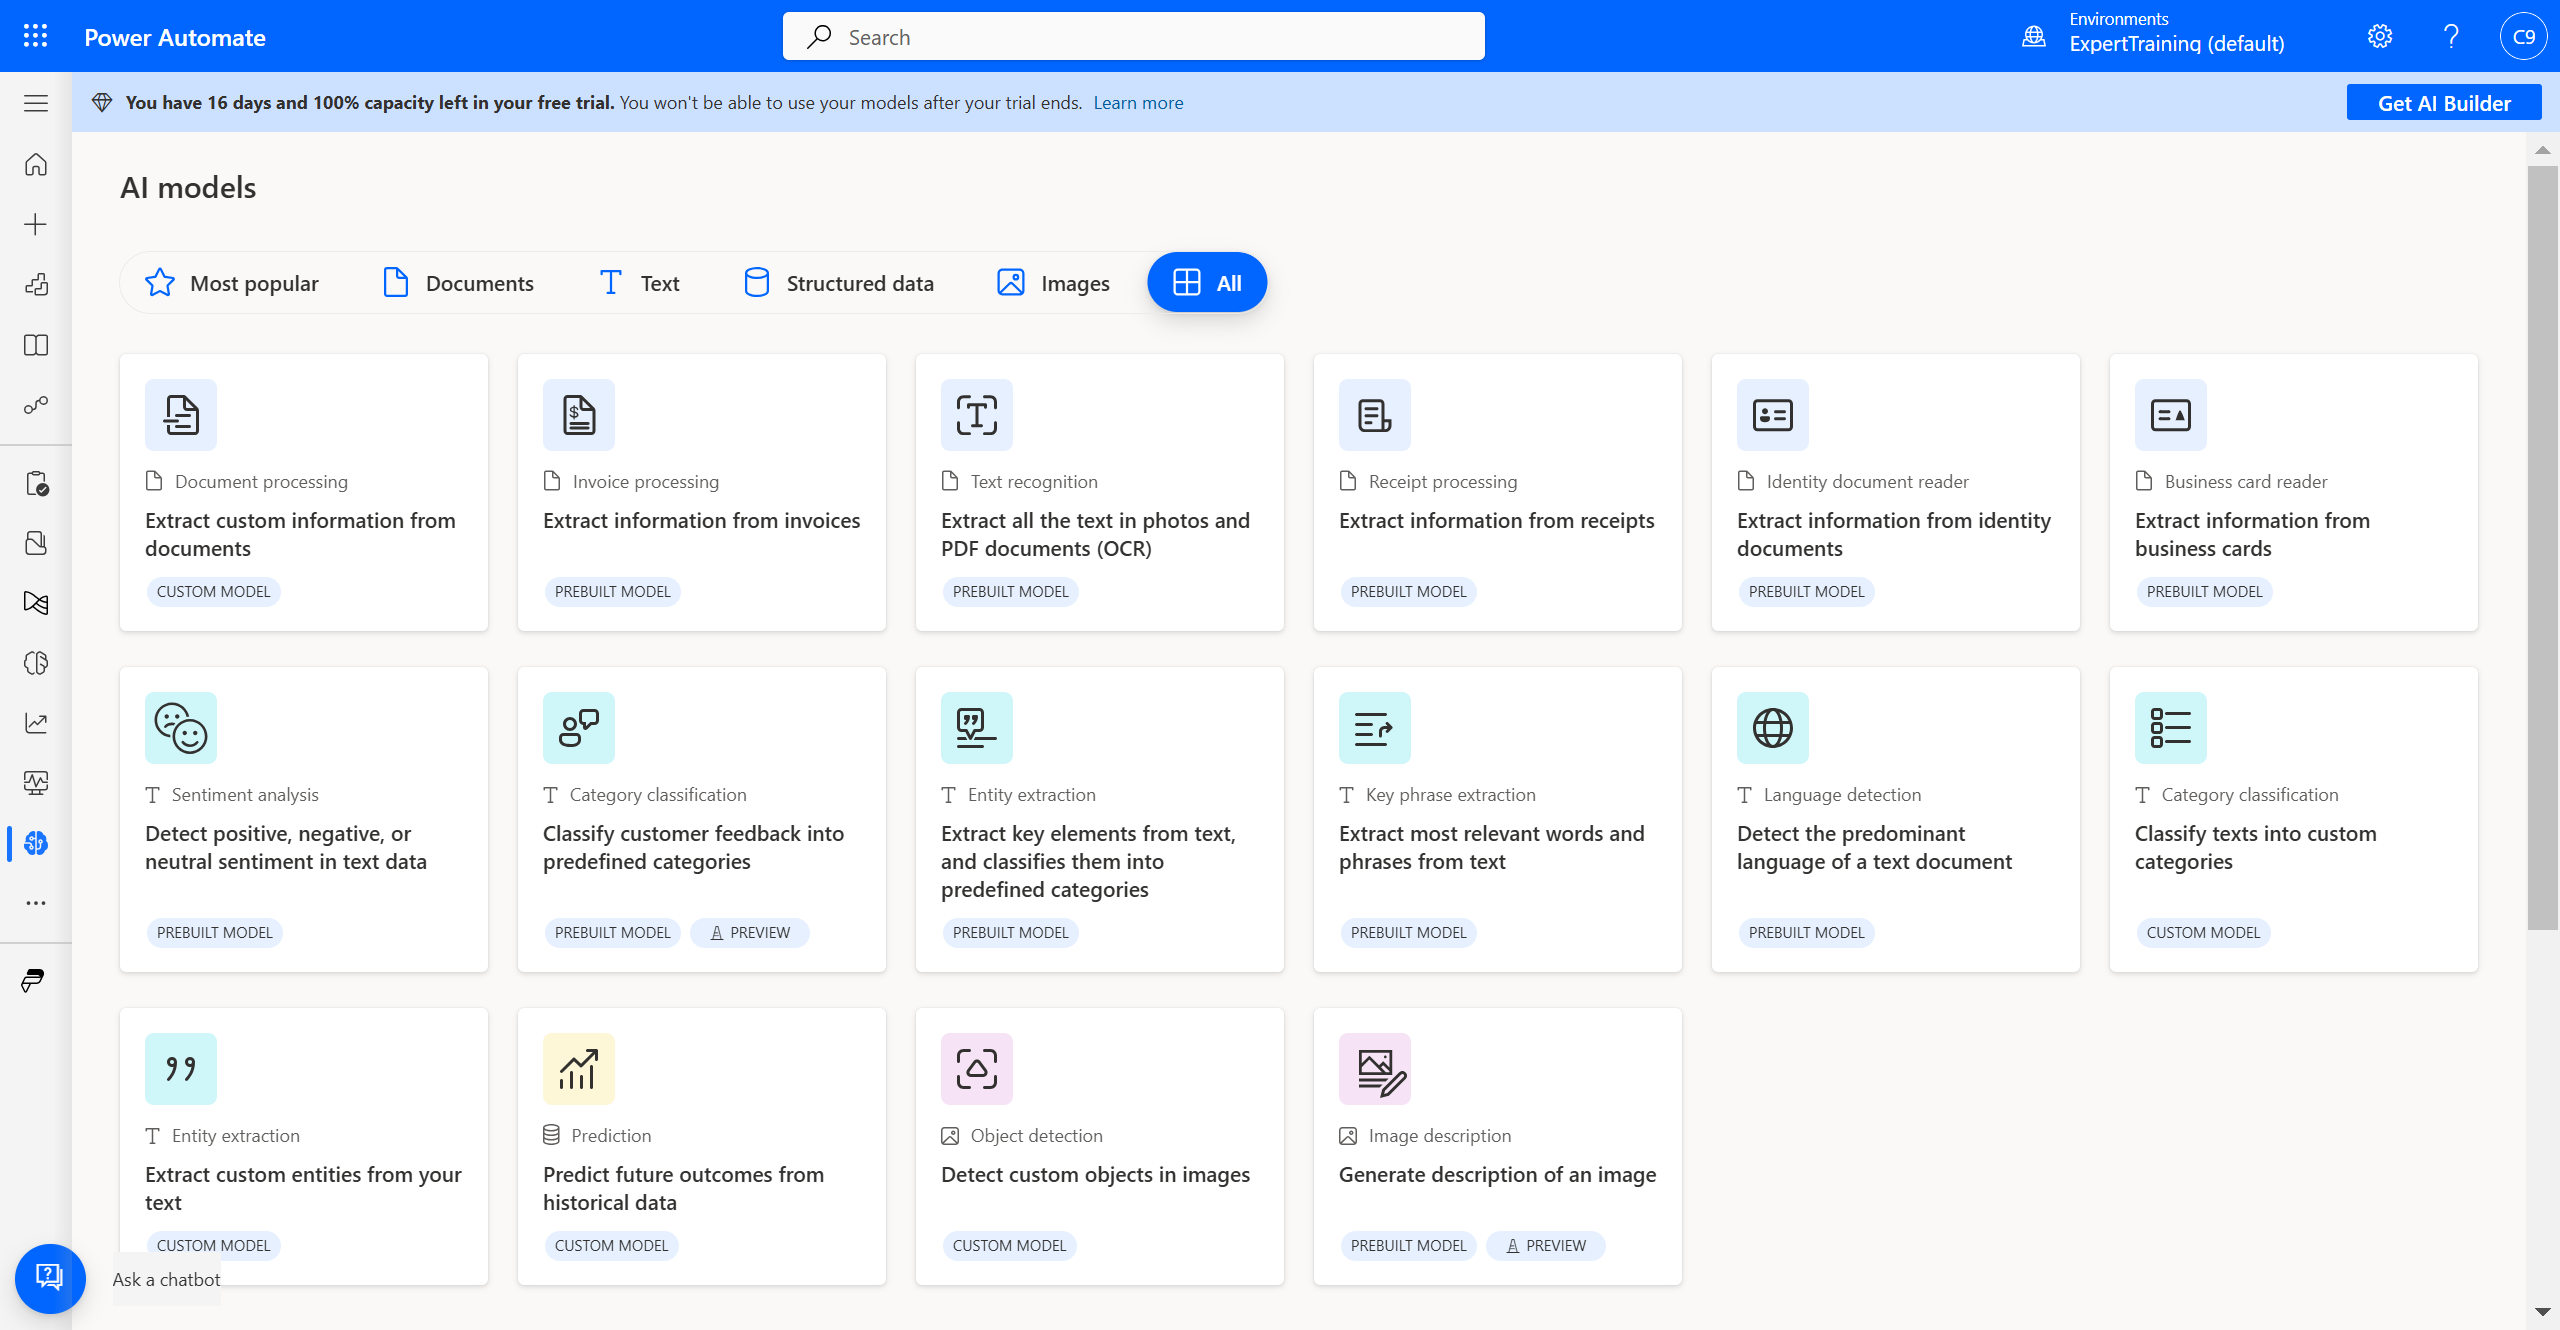2560x1330 pixels.
Task: Open Templates from the left navigation icons
Action: pos(35,284)
